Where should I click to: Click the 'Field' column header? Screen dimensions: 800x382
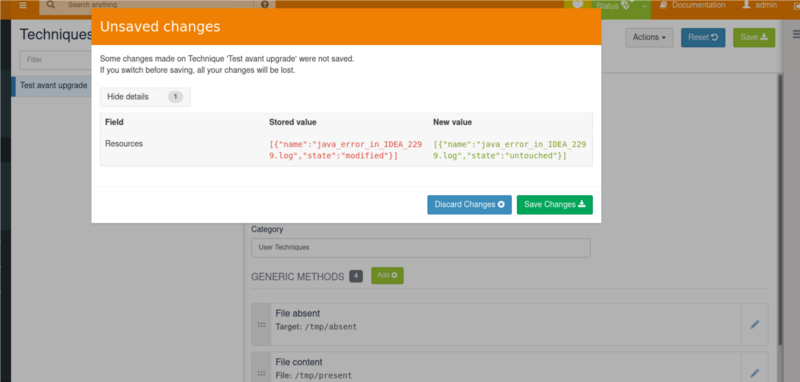[x=114, y=122]
